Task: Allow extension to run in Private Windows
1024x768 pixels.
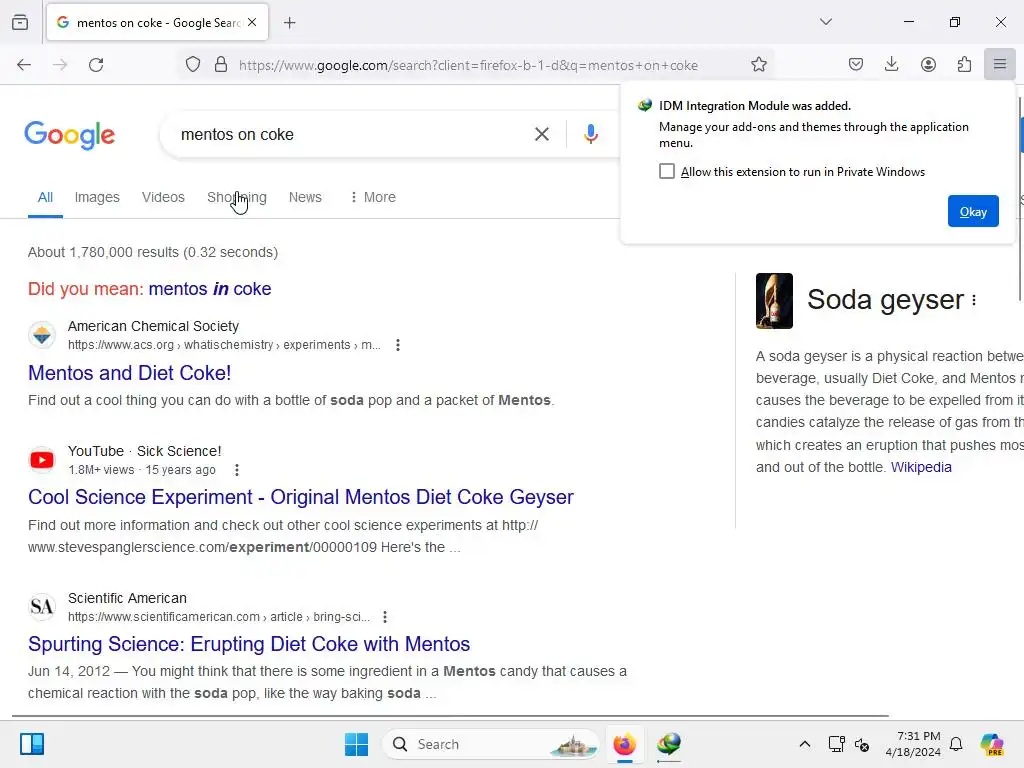Action: click(667, 171)
